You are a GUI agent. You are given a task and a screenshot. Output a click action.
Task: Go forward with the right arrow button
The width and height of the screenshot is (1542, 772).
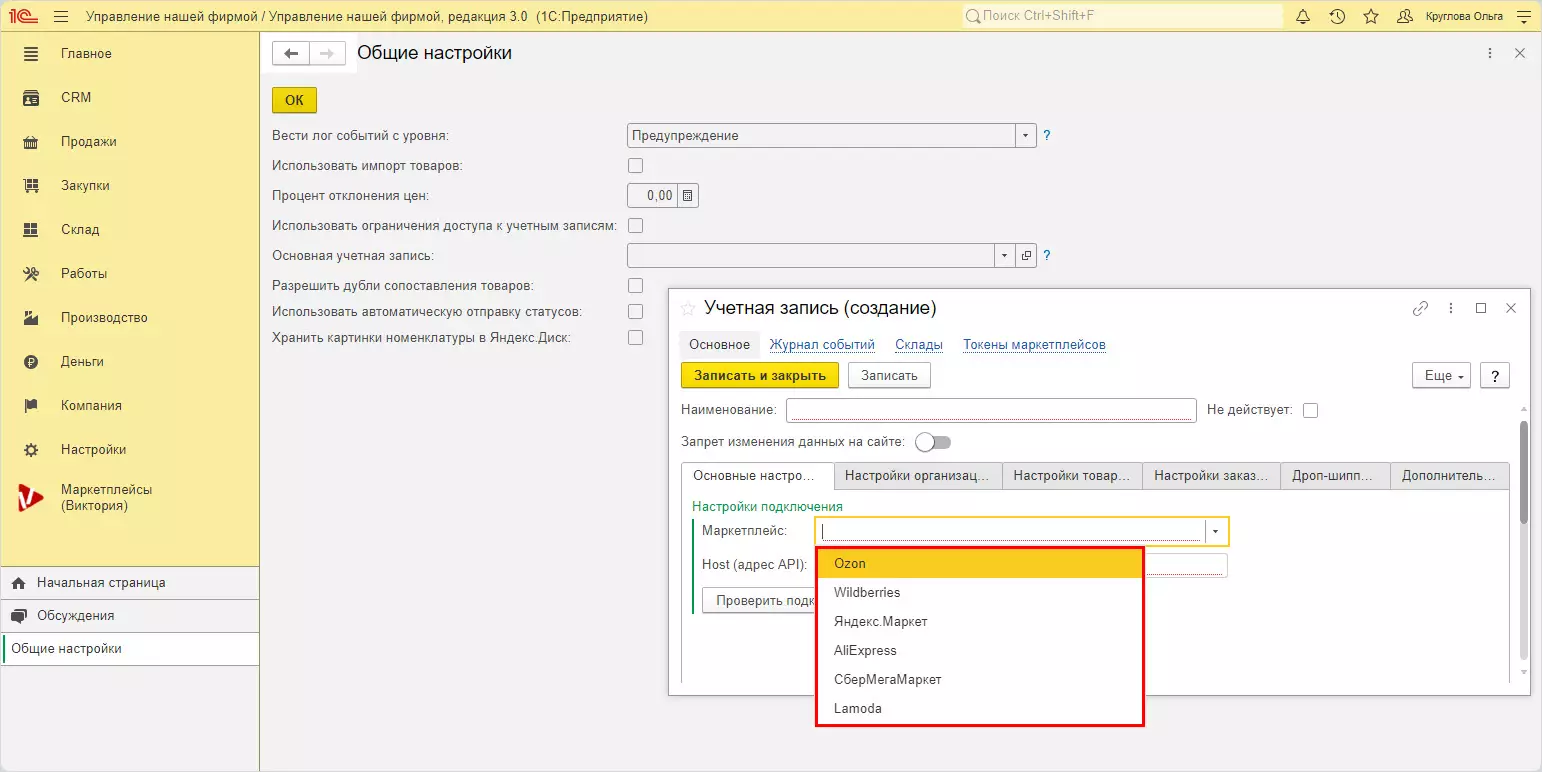pos(327,54)
